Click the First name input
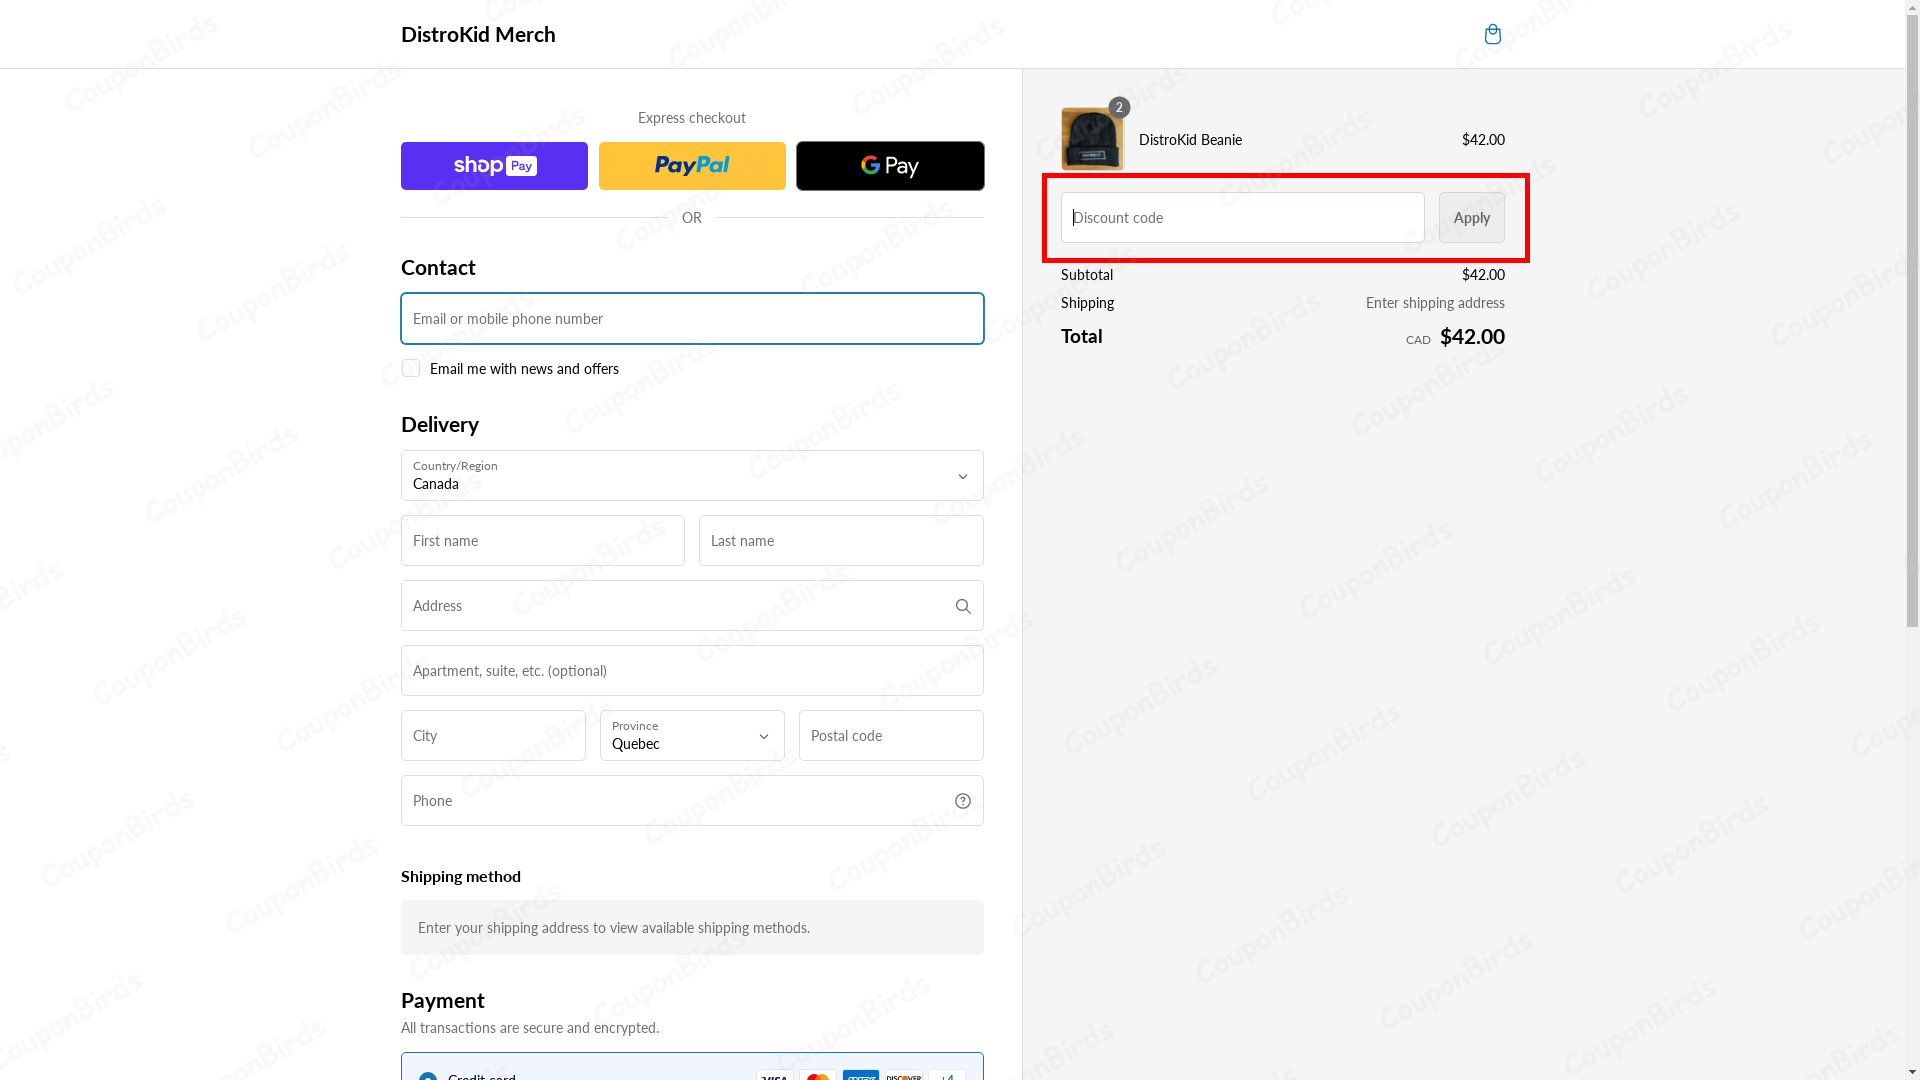Viewport: 1920px width, 1080px height. [543, 541]
